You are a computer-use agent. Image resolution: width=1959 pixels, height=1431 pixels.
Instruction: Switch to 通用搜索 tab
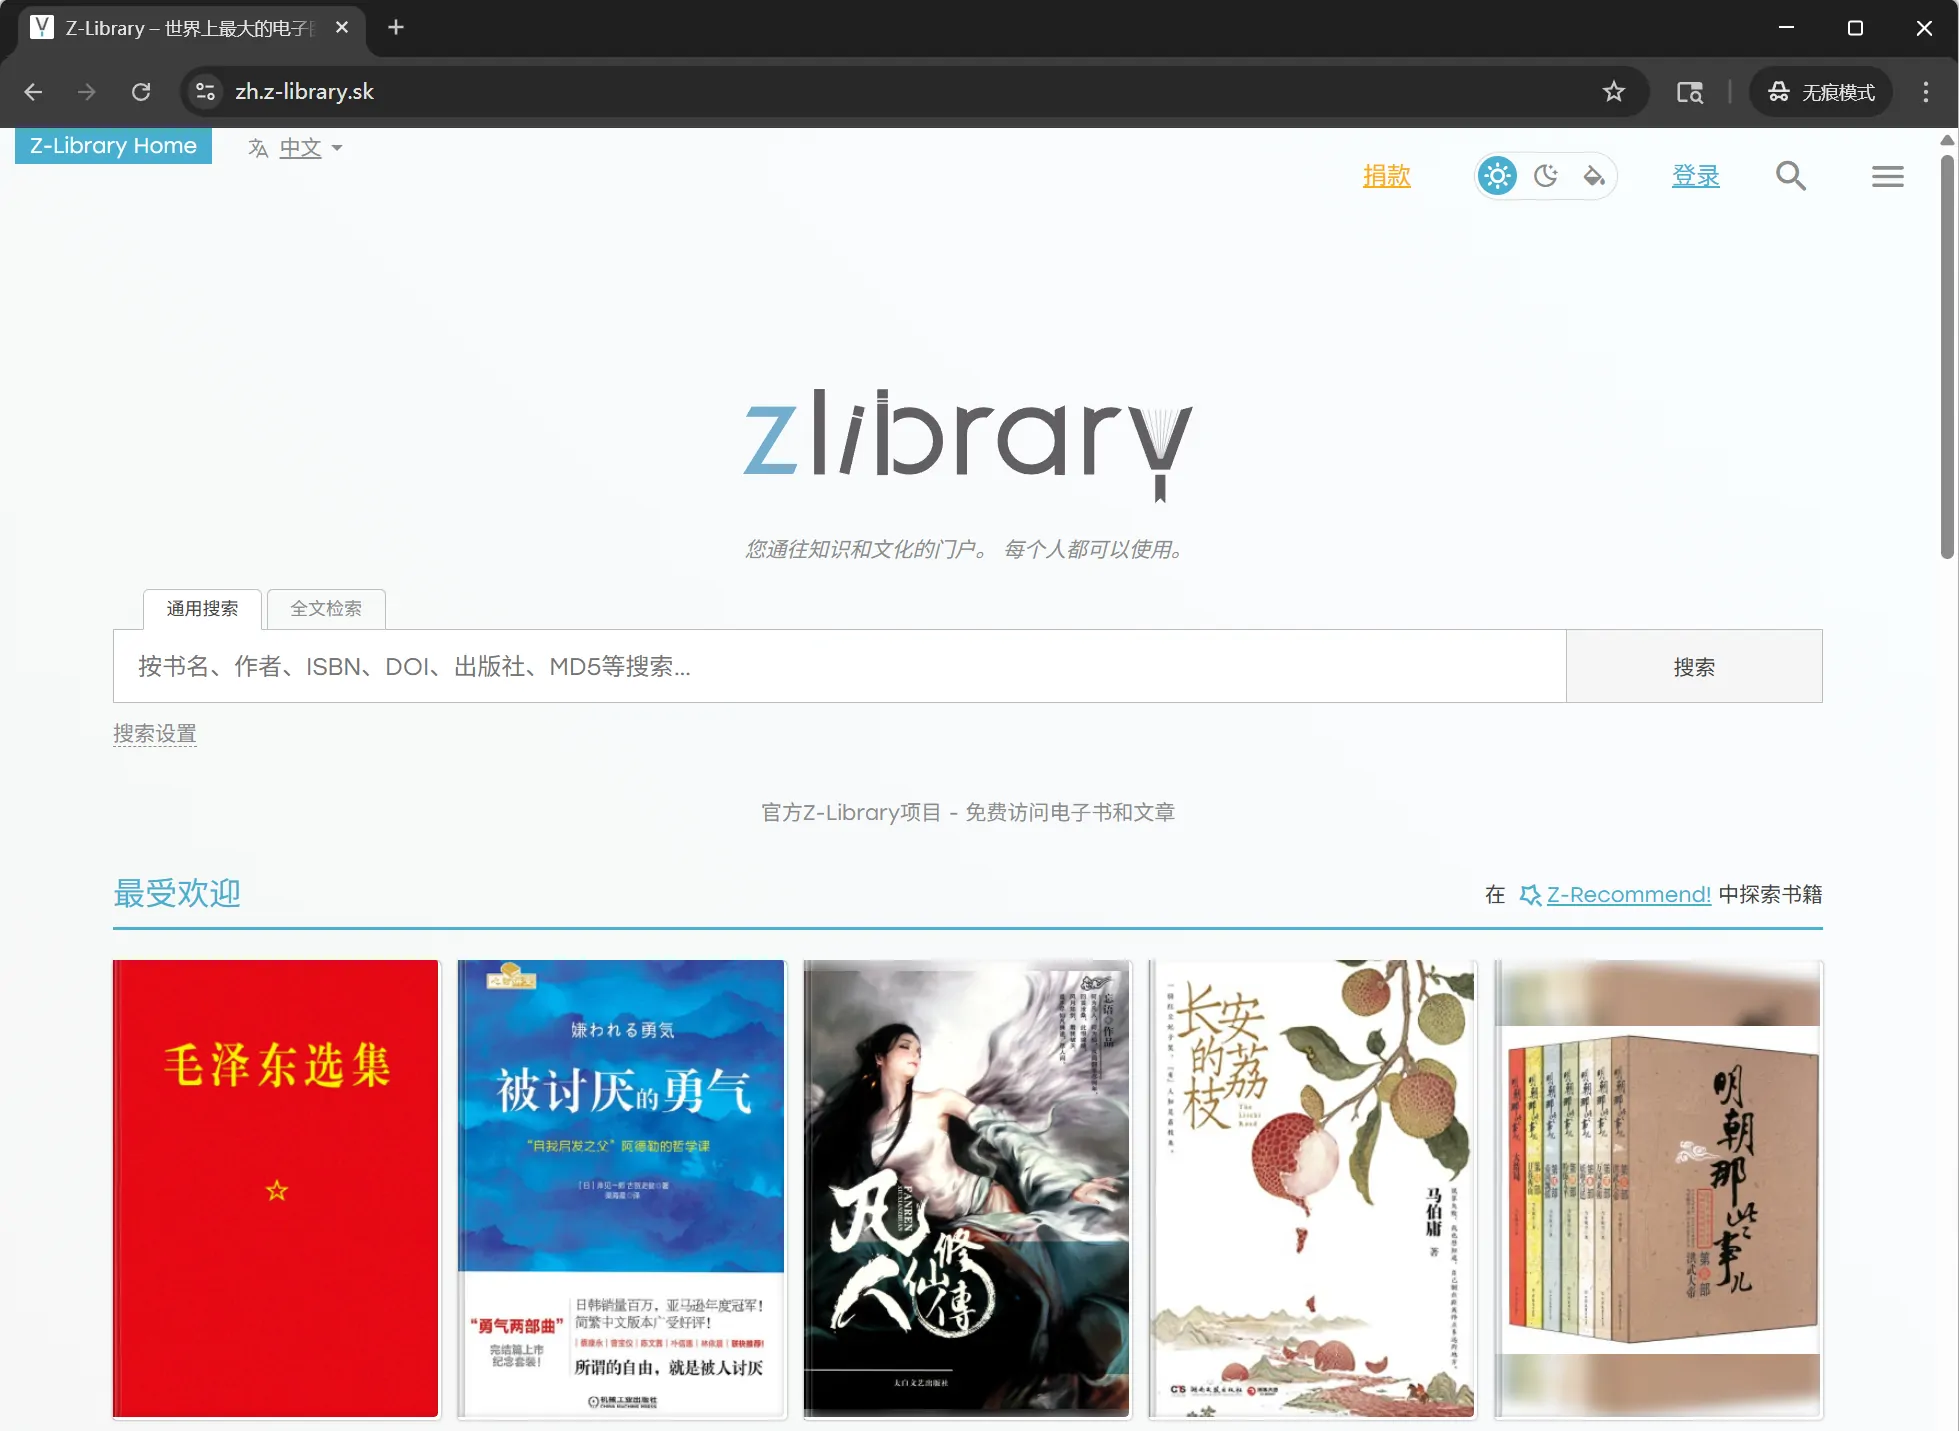pos(202,608)
